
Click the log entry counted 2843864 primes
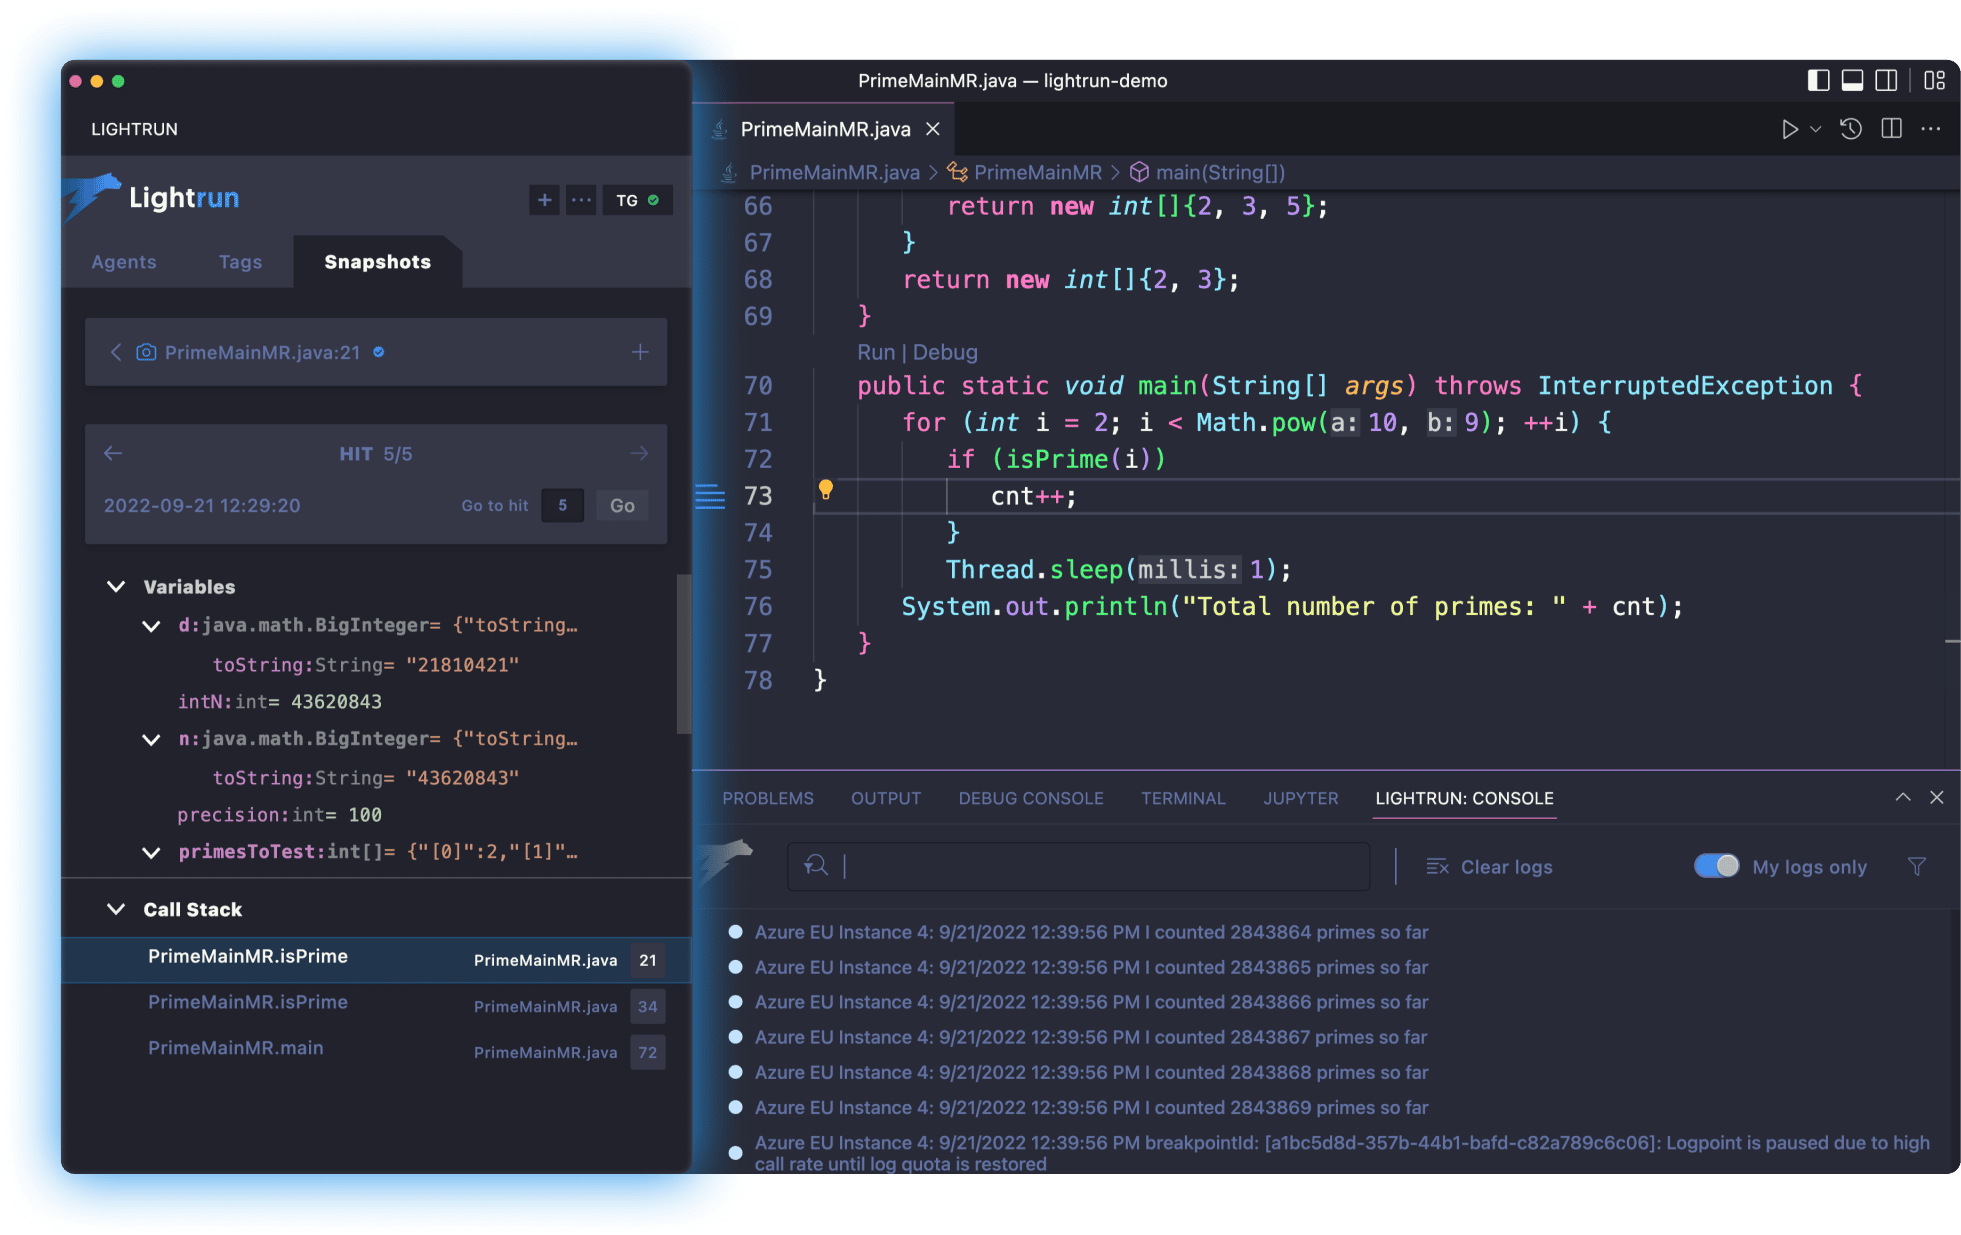[1091, 933]
